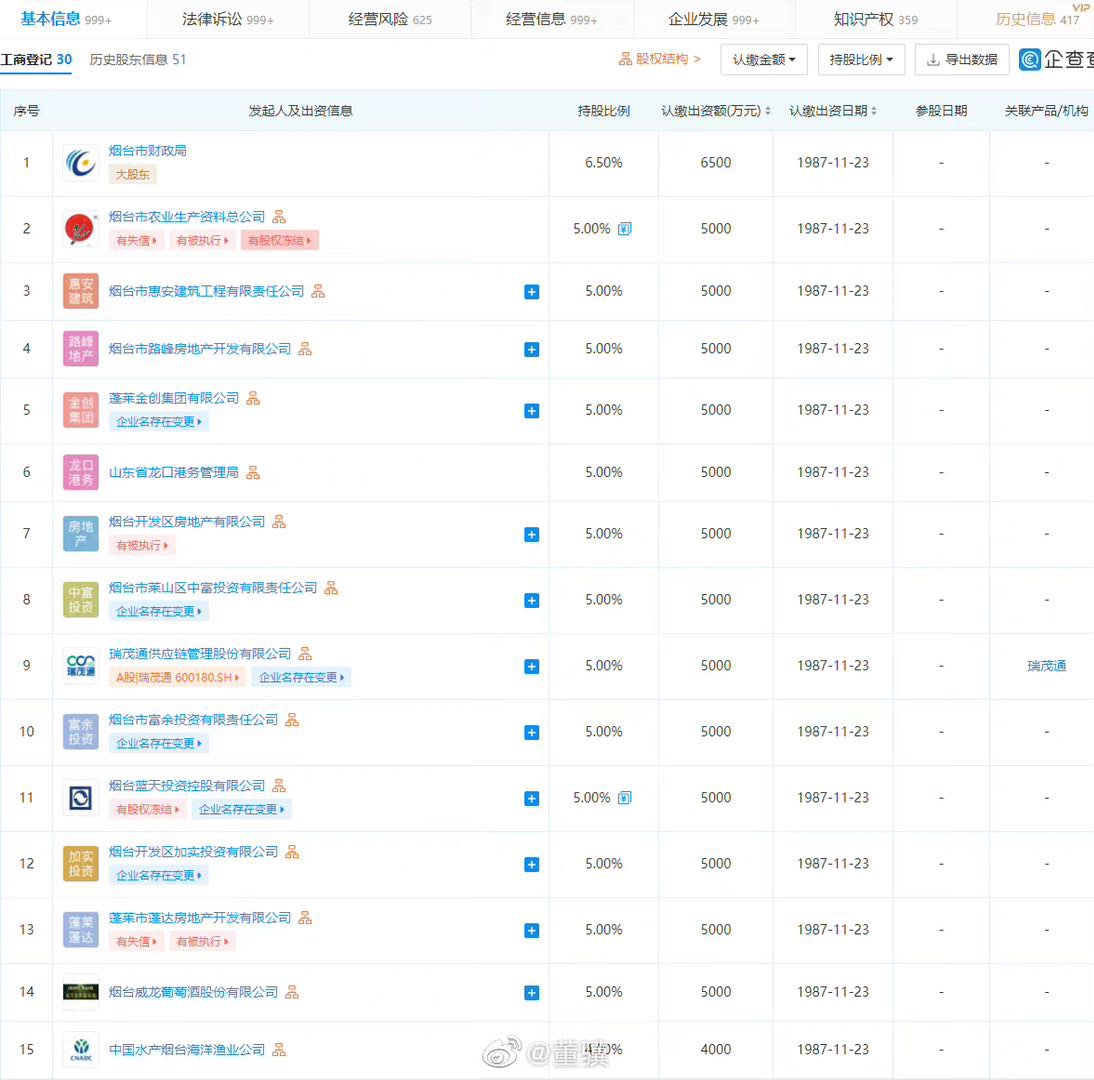
Task: Click the 导出数据 export button
Action: pos(962,60)
